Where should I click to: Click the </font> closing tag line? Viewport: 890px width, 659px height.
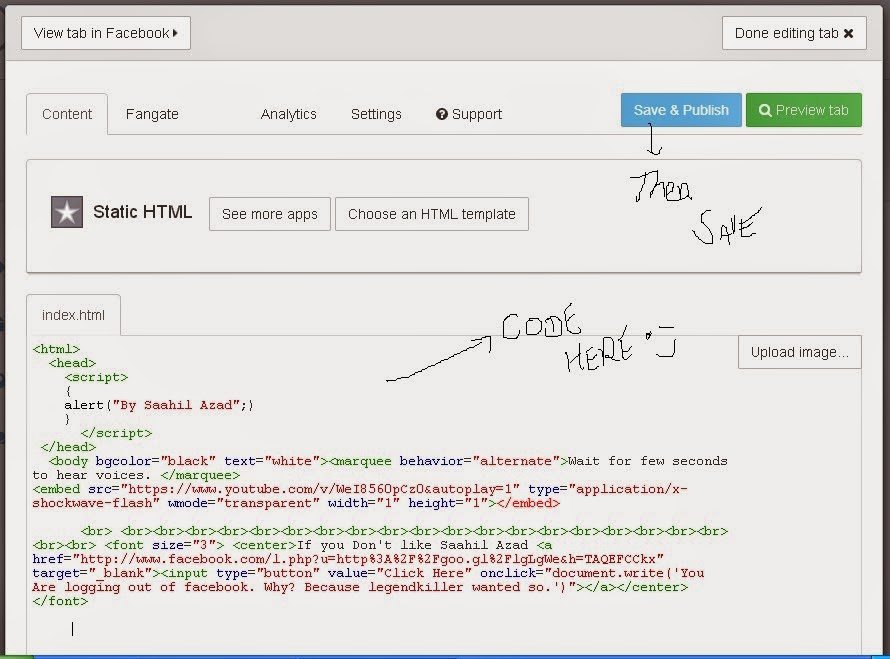pyautogui.click(x=60, y=601)
